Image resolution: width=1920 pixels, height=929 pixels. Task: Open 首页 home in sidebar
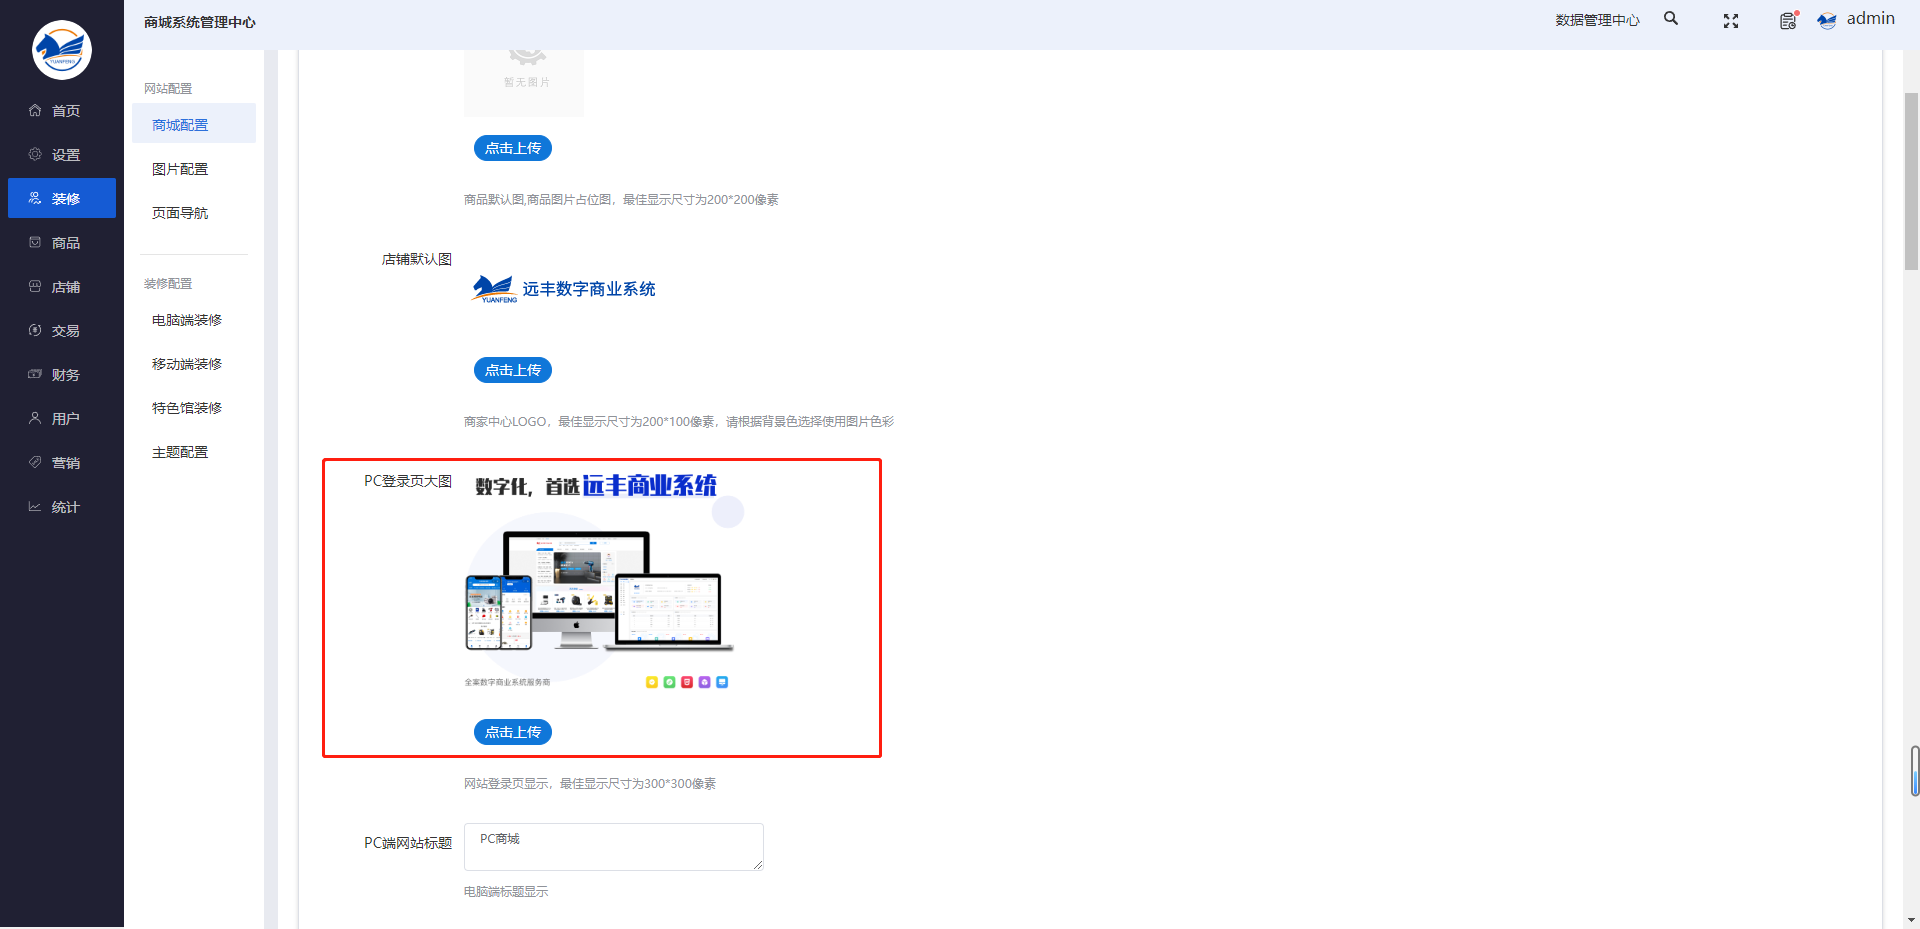[62, 111]
